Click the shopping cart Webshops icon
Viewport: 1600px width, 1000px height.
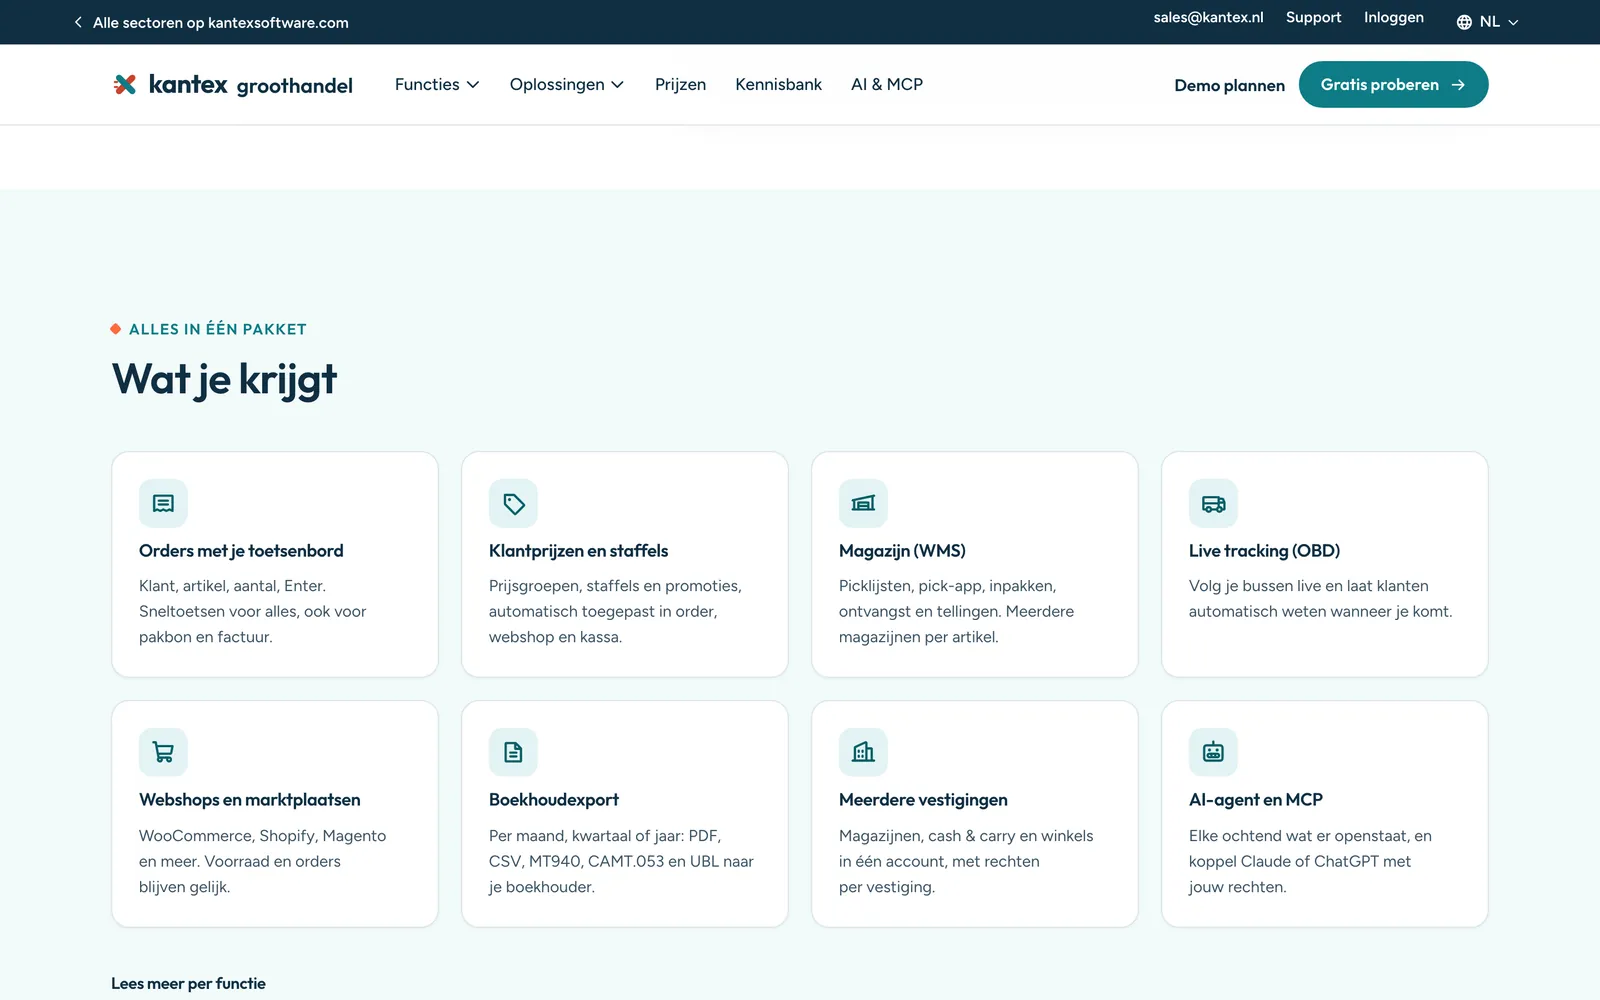[163, 752]
